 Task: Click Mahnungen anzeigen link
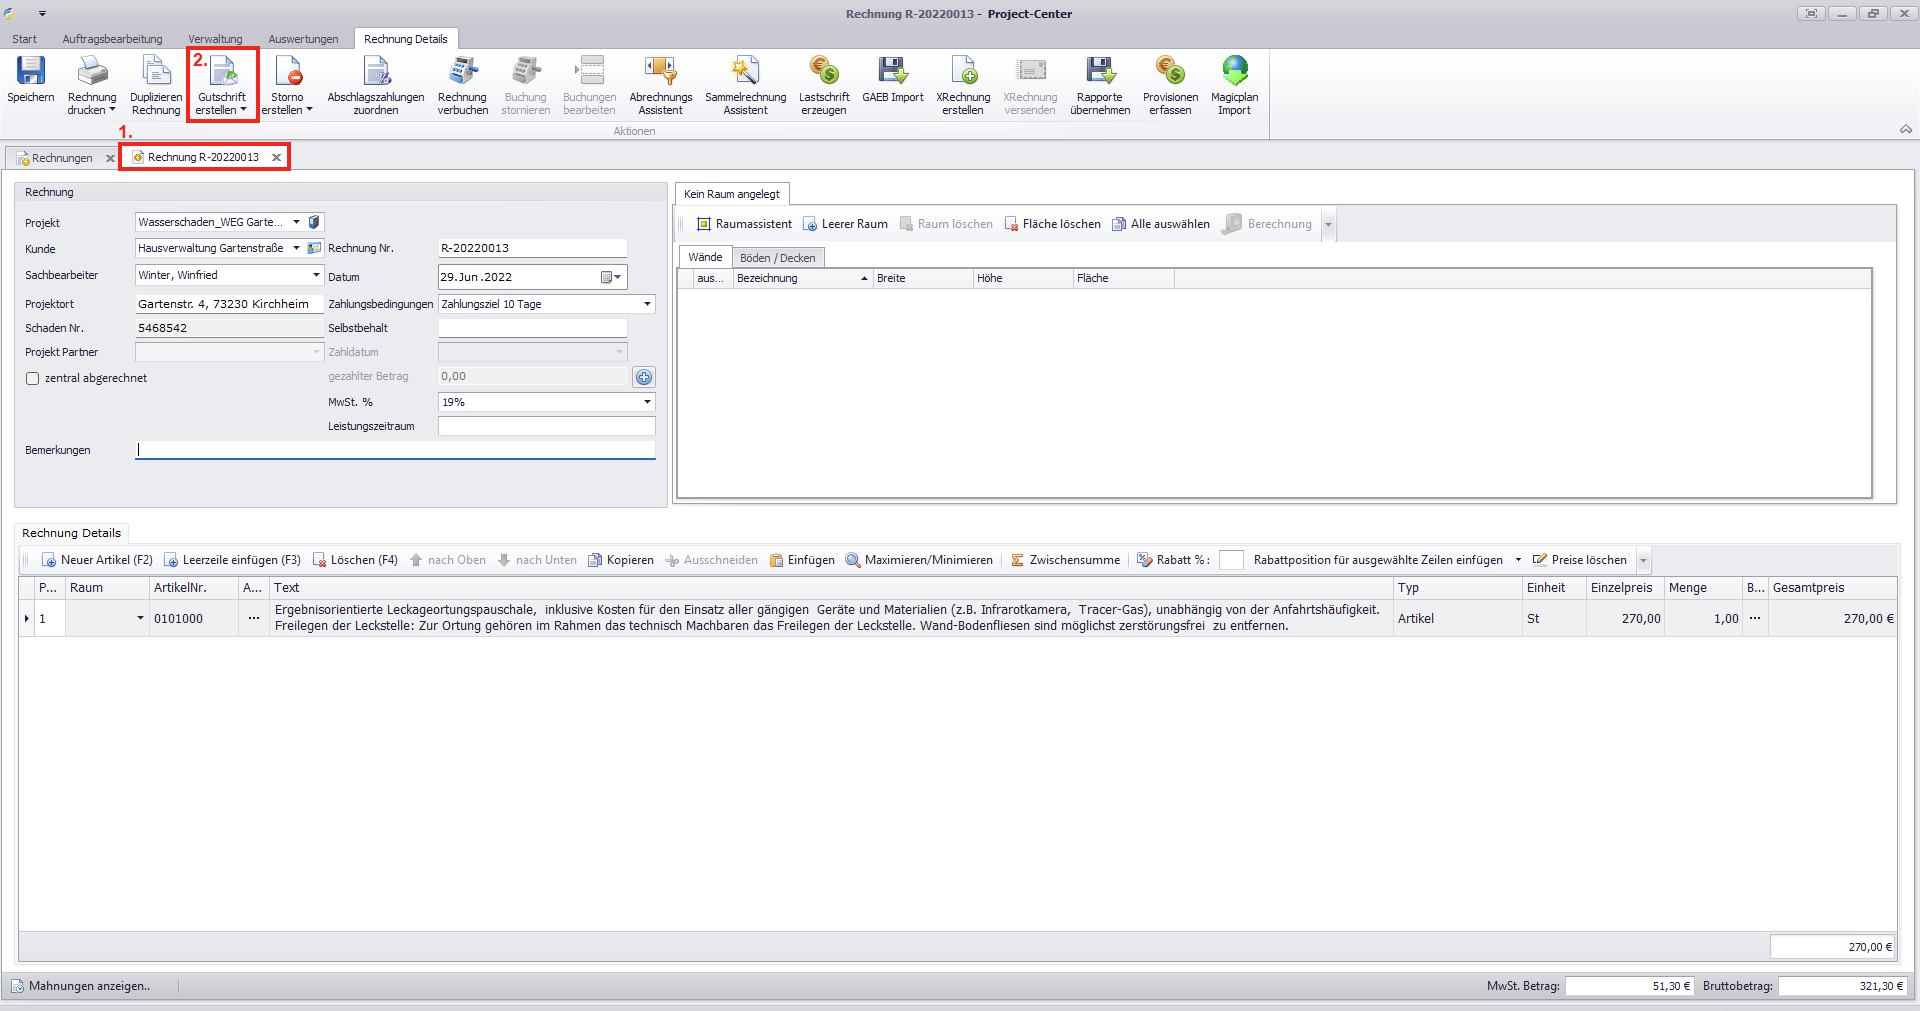pyautogui.click(x=81, y=986)
